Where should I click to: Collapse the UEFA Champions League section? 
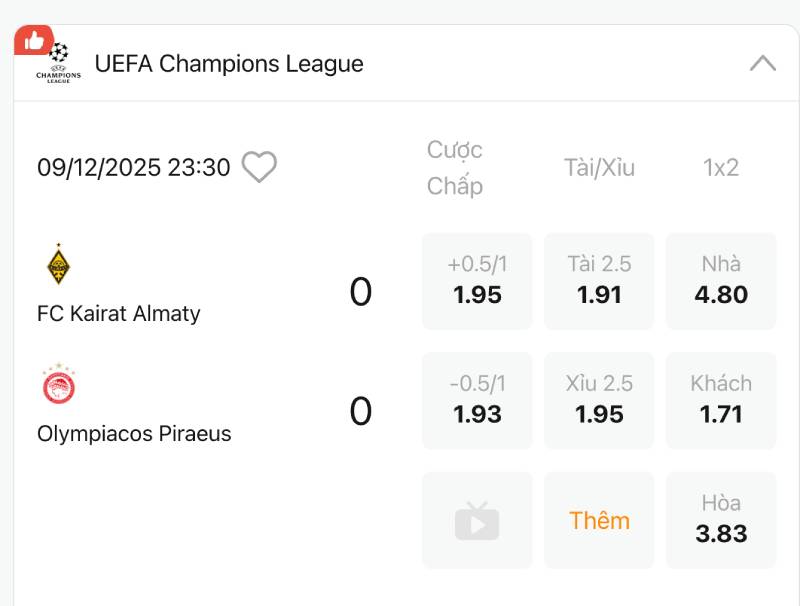pyautogui.click(x=762, y=64)
